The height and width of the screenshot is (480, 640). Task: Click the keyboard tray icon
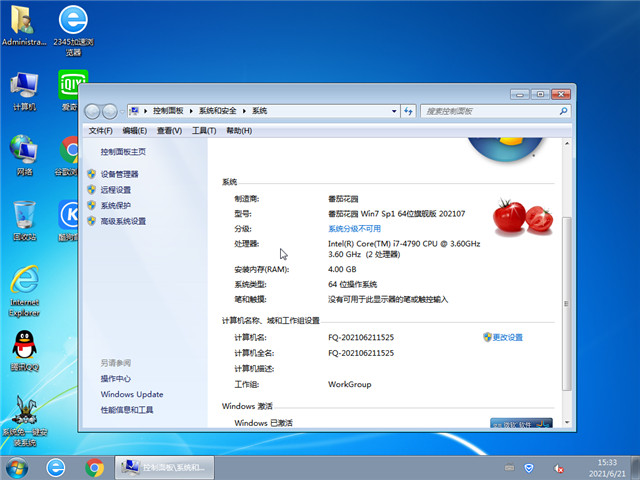(509, 467)
